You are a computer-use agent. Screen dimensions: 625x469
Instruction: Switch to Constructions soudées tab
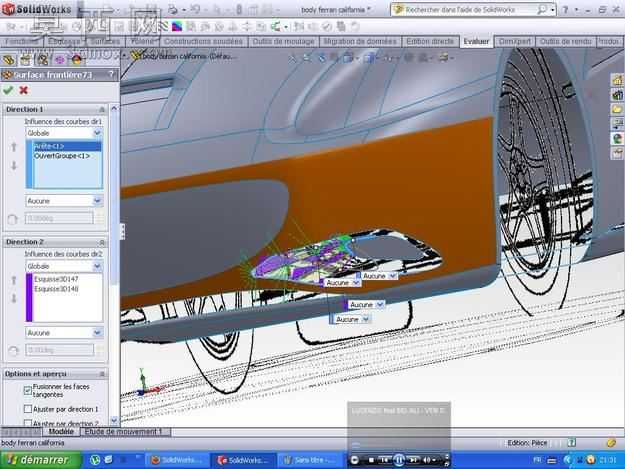click(203, 41)
